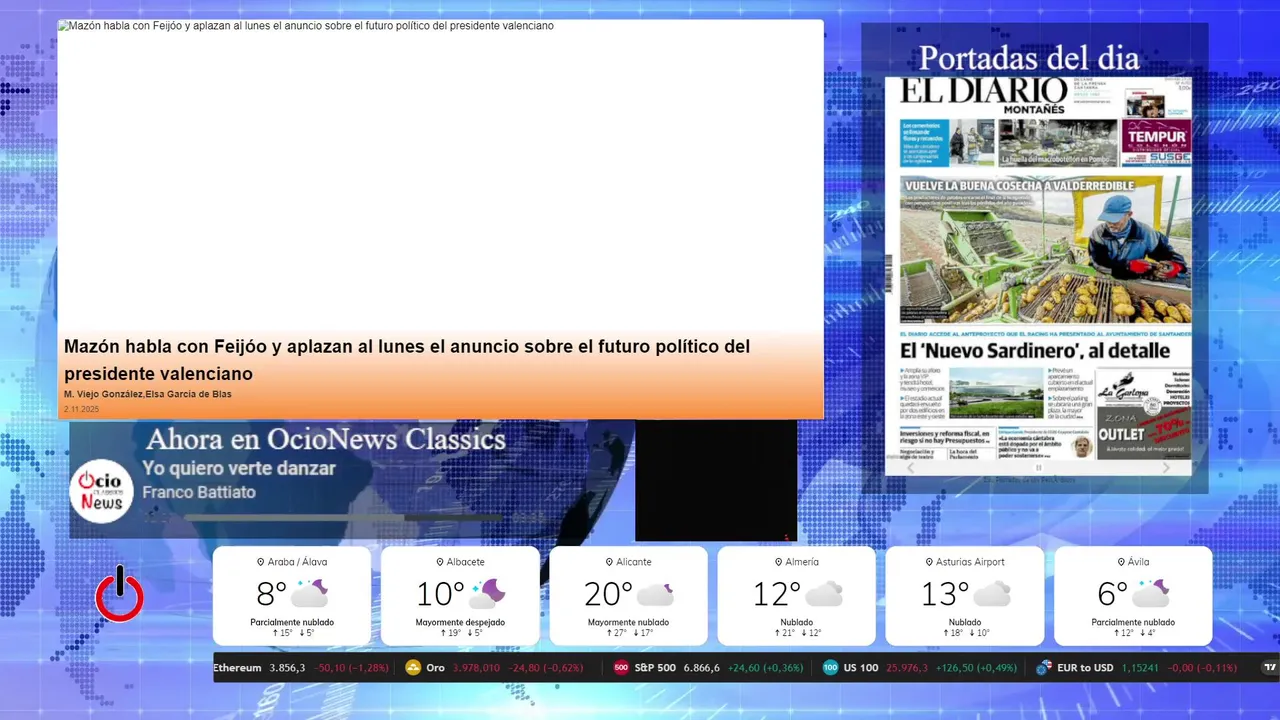The width and height of the screenshot is (1280, 720).
Task: Click Ávila partly cloudy night icon
Action: click(x=1150, y=594)
